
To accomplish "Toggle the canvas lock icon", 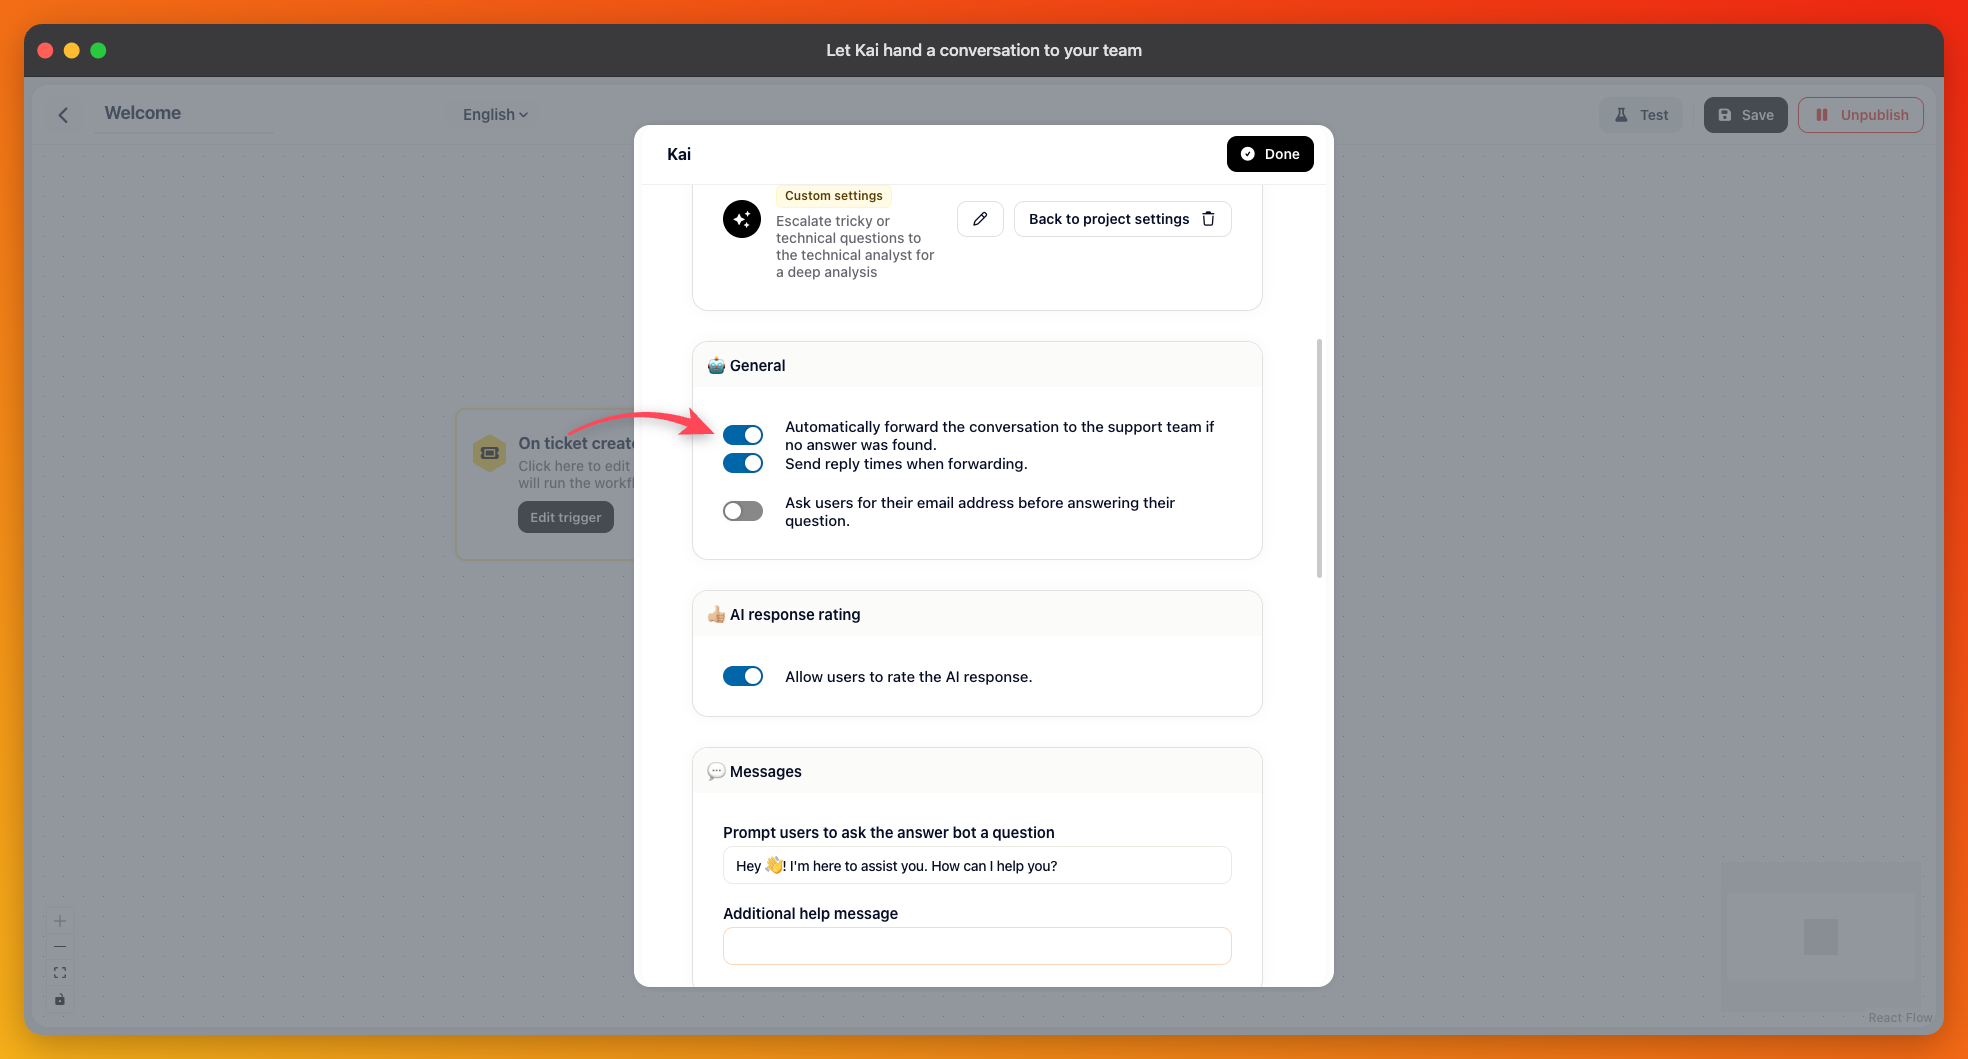I will pos(60,999).
